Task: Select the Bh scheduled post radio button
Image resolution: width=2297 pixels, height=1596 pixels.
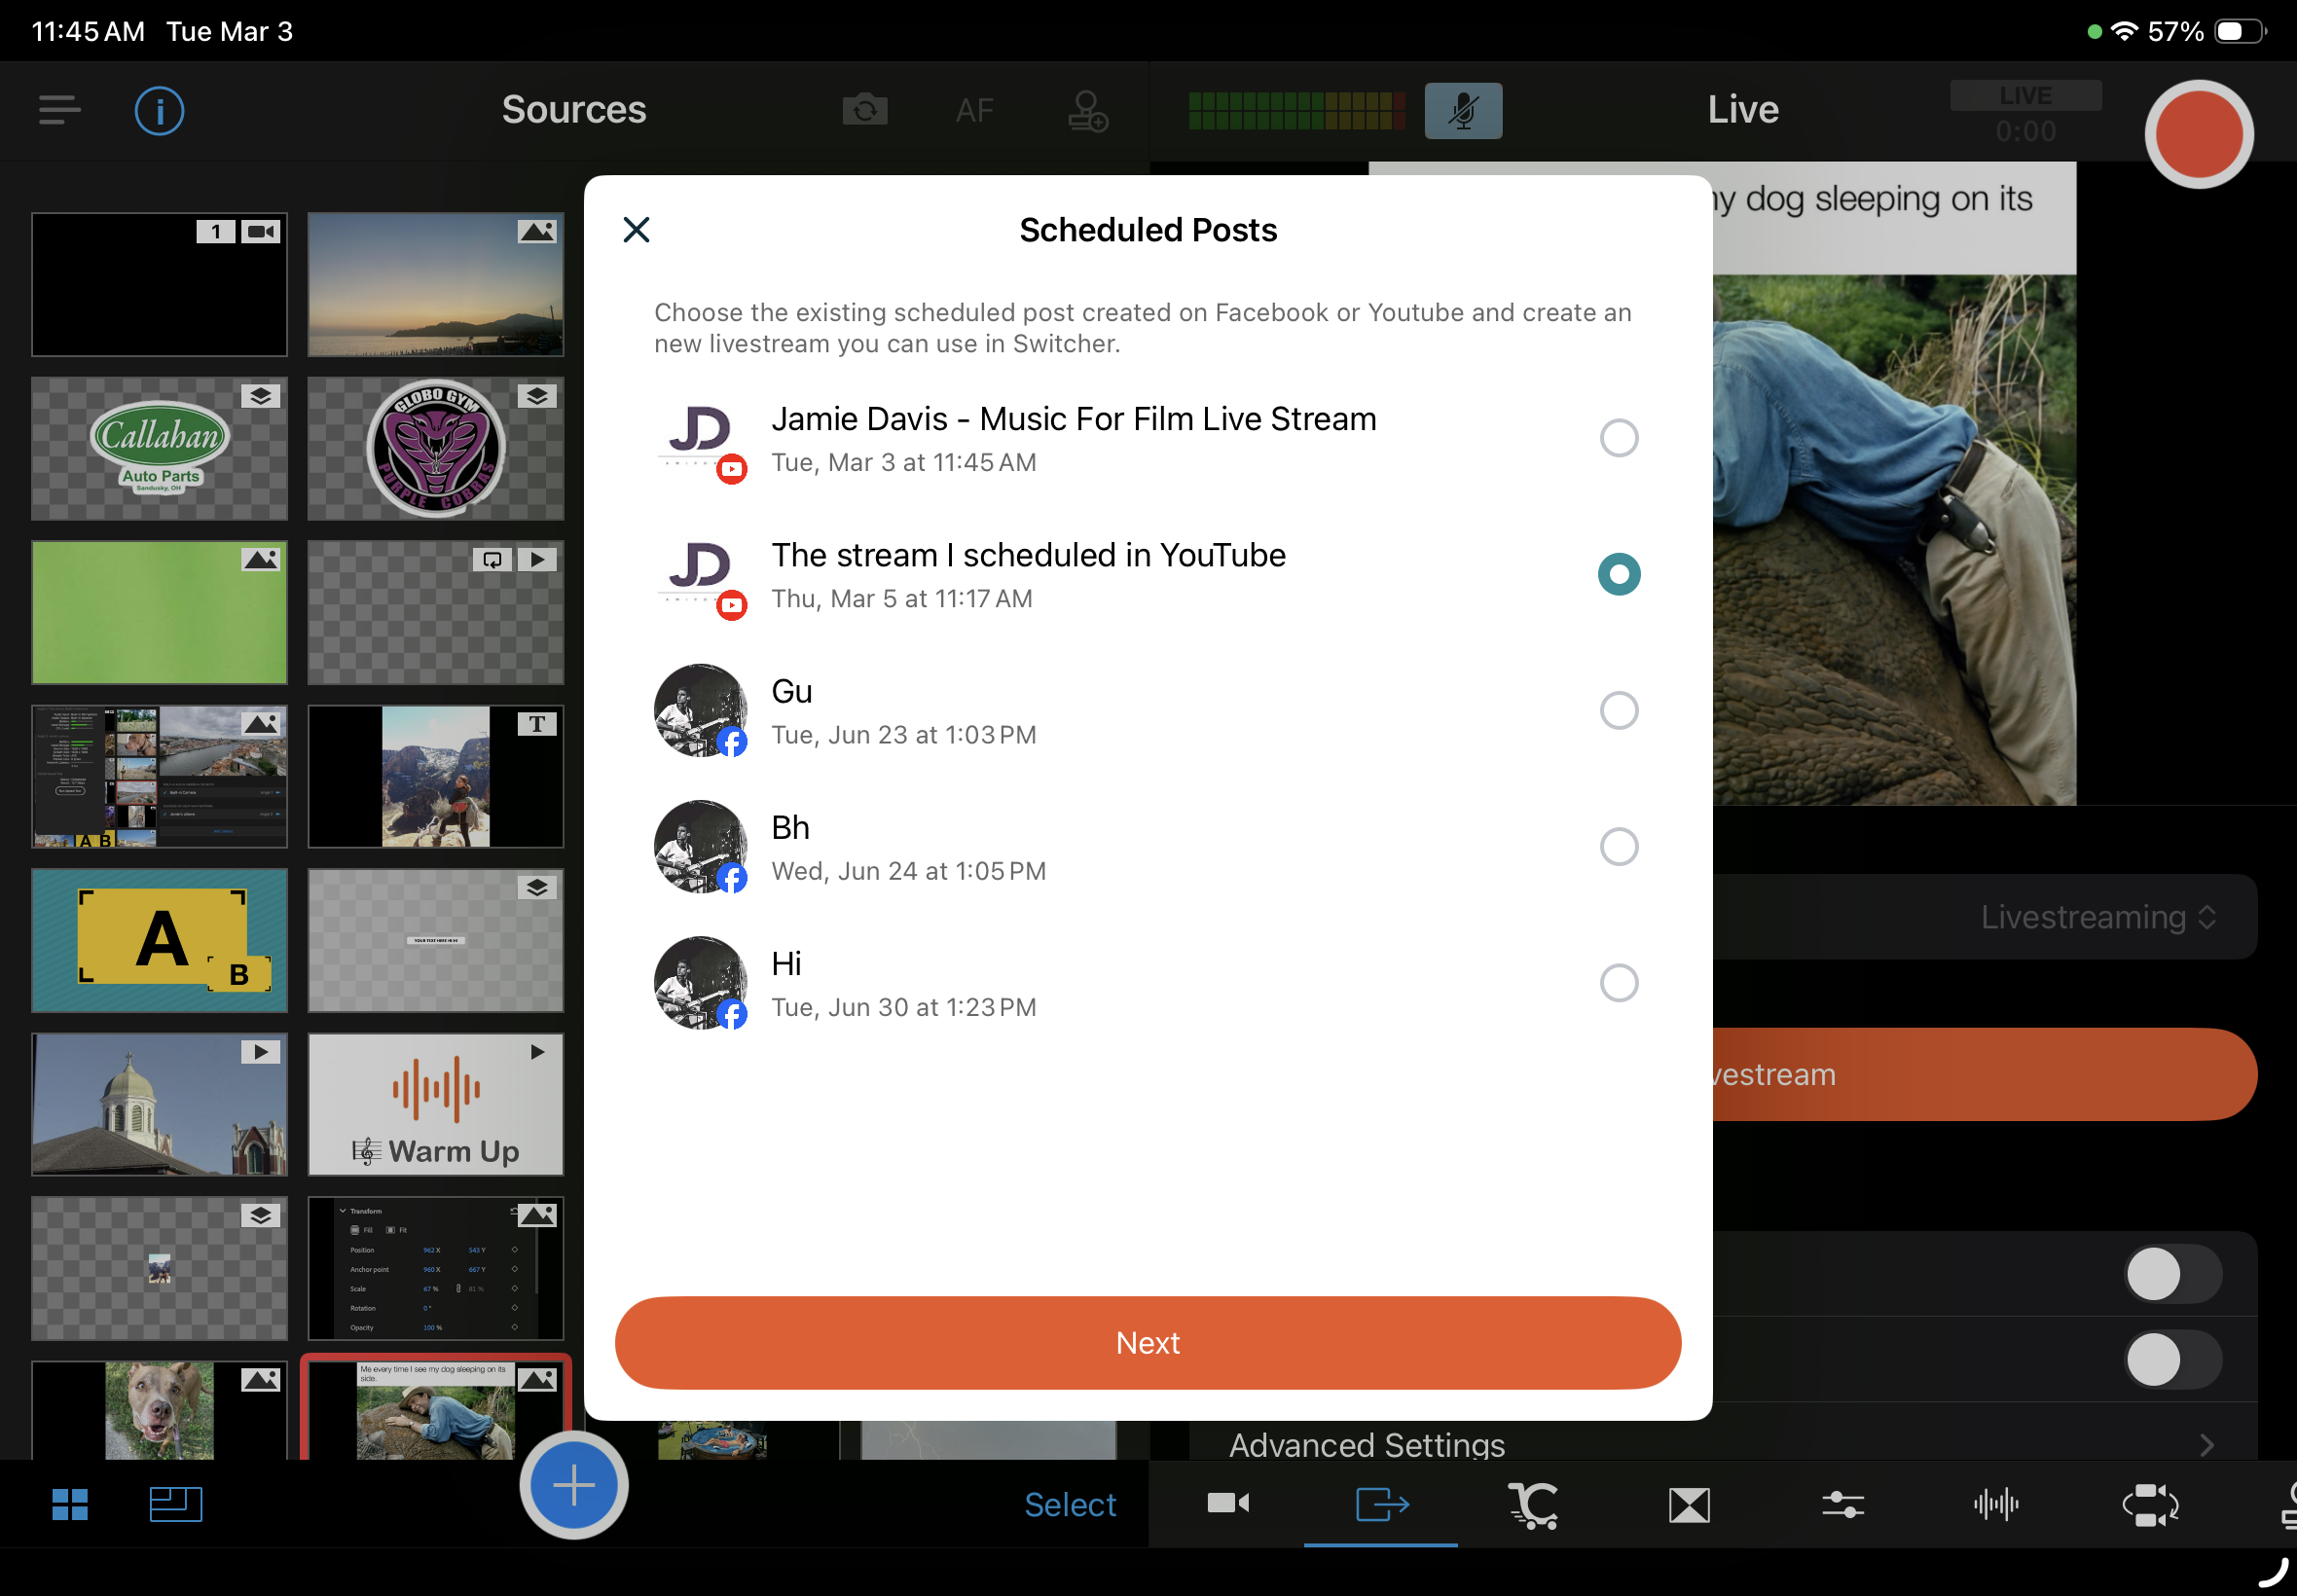Action: (x=1618, y=847)
